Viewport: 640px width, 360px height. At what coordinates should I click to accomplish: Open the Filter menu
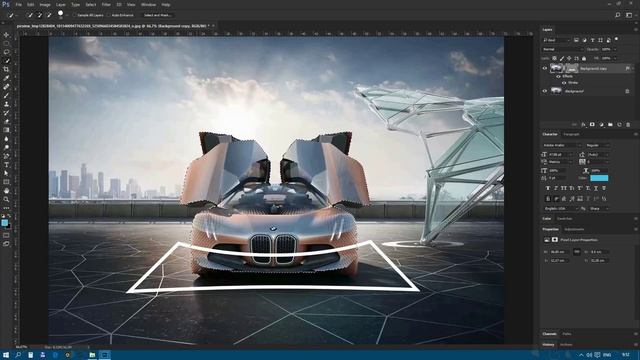tap(106, 4)
